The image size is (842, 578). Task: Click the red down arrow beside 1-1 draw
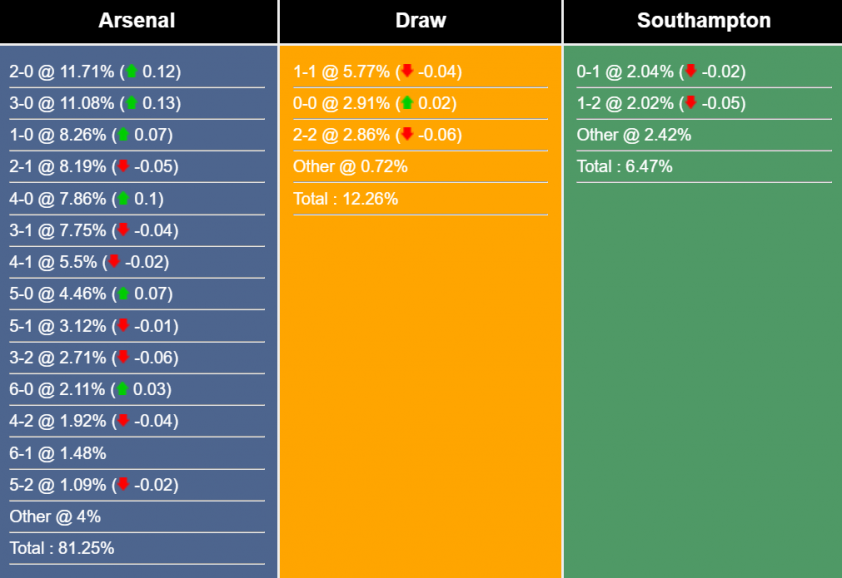tap(407, 72)
